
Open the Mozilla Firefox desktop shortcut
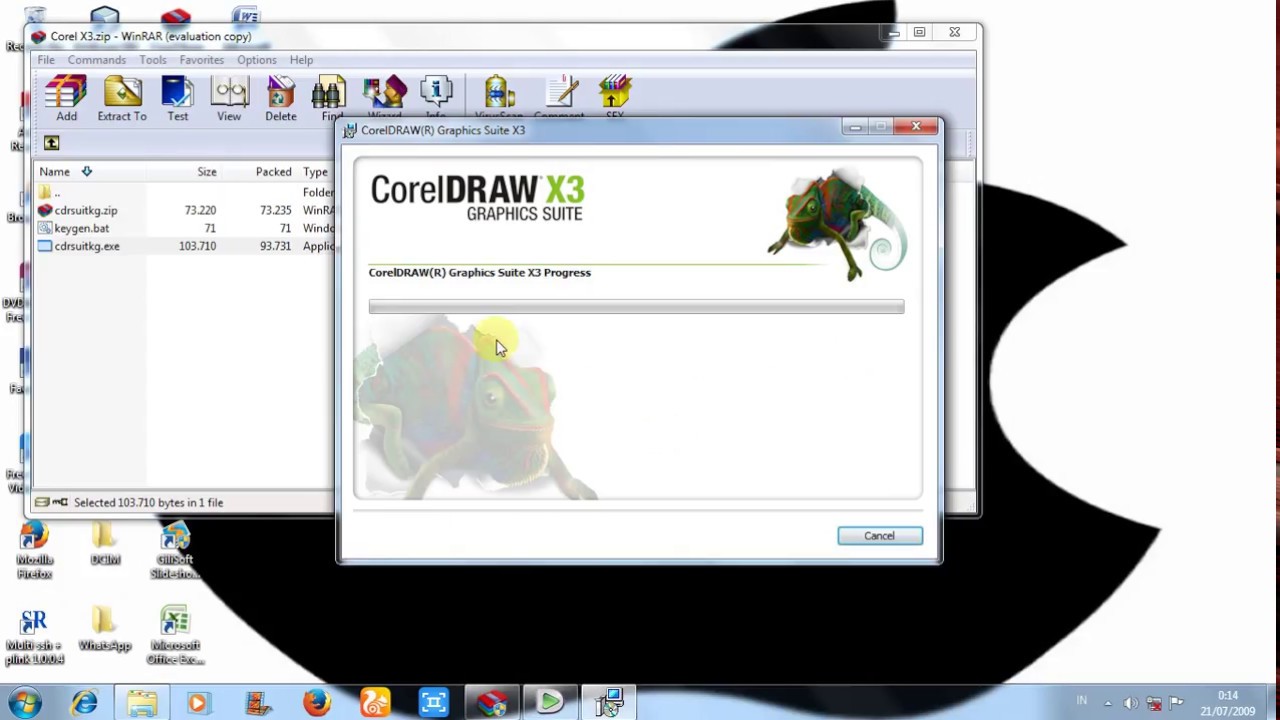tap(34, 550)
